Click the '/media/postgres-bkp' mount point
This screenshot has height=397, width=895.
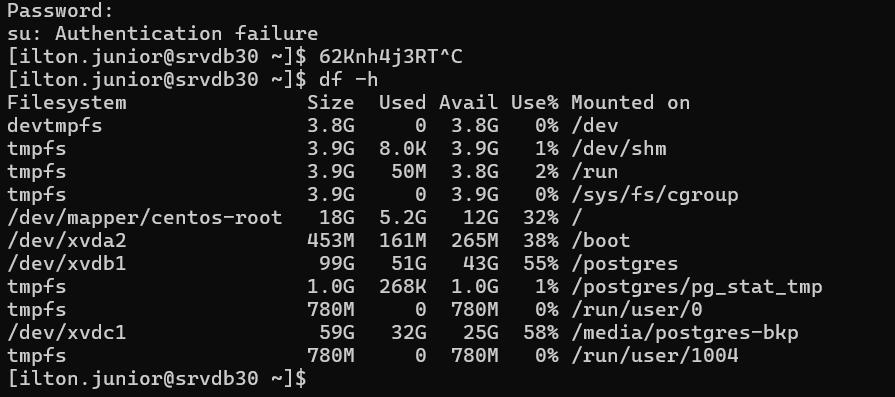pos(684,333)
